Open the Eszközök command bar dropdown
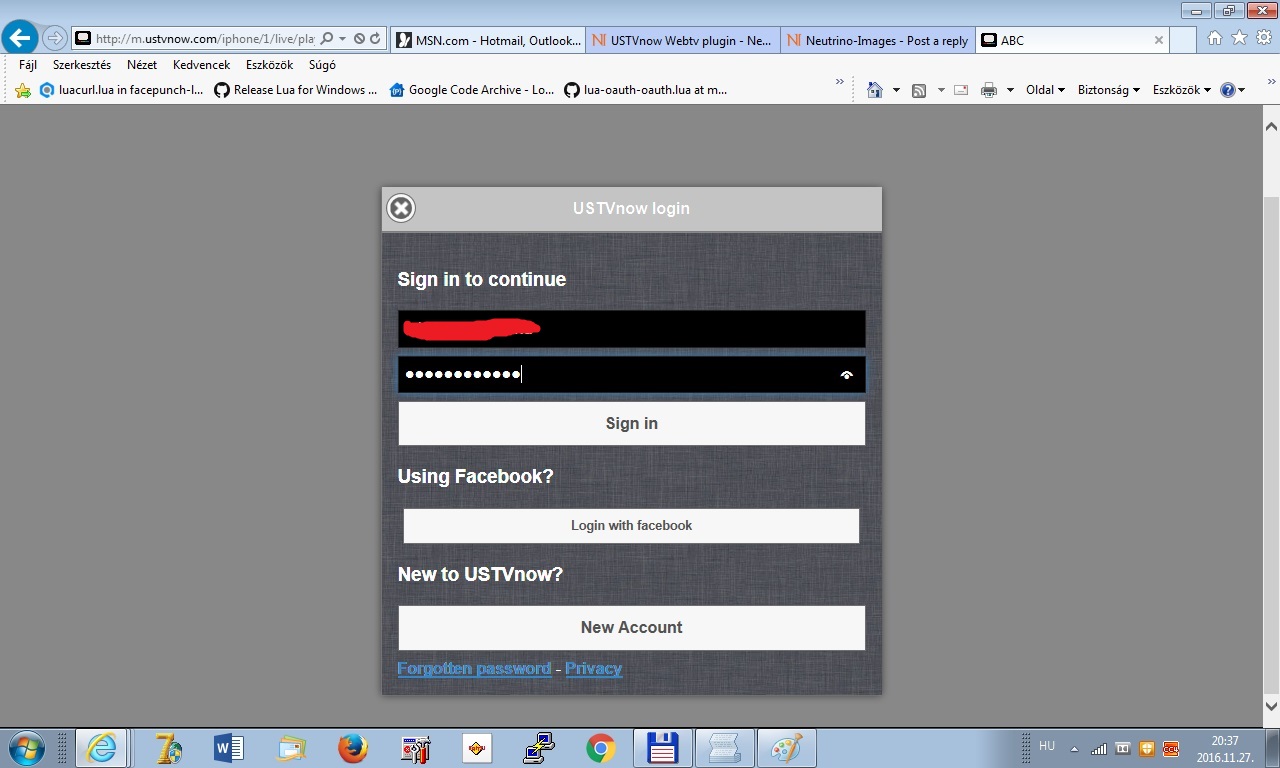 (x=1181, y=90)
